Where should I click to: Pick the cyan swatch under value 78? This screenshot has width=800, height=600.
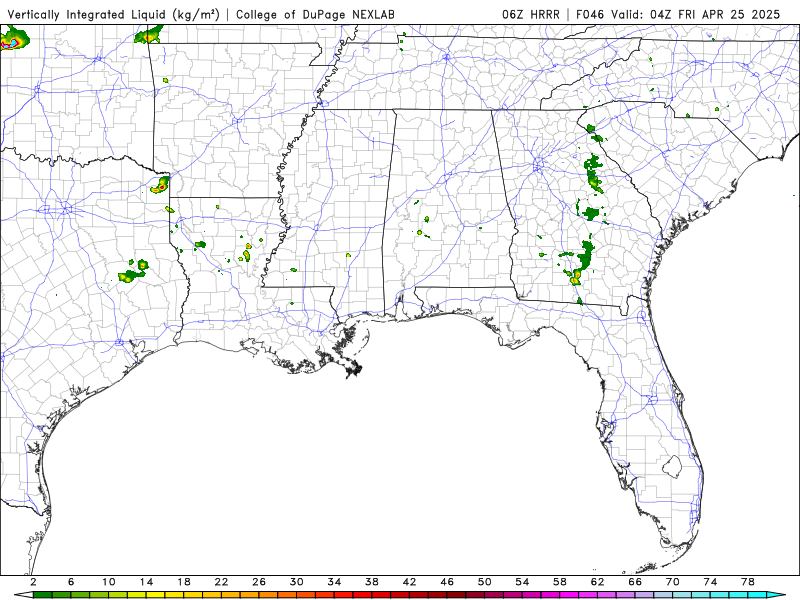[758, 595]
